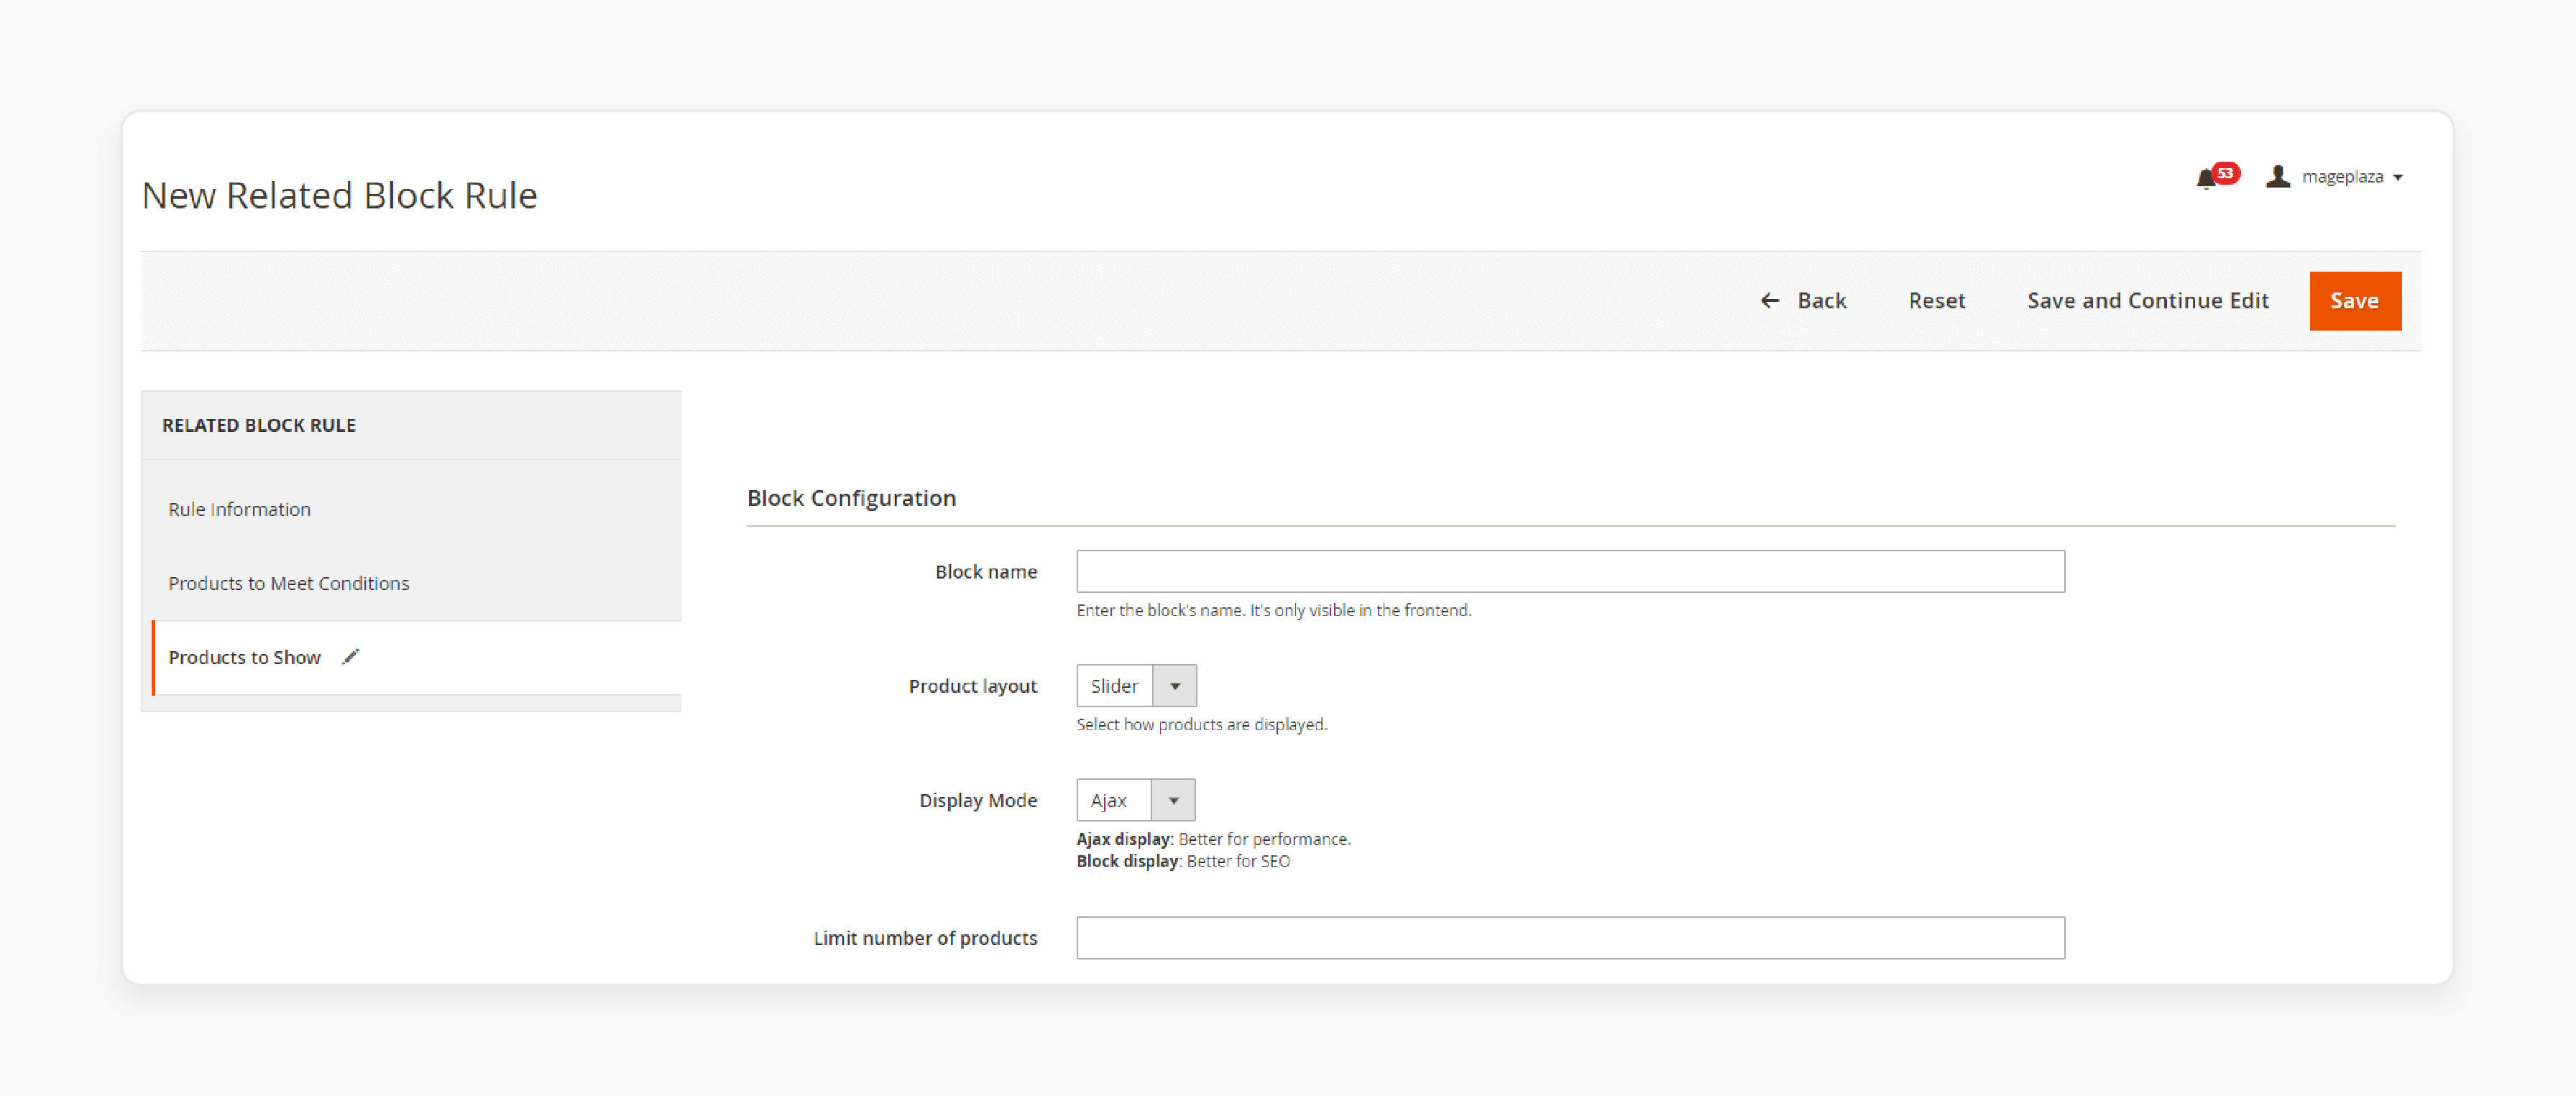Click the Limit number of products label

(x=925, y=938)
